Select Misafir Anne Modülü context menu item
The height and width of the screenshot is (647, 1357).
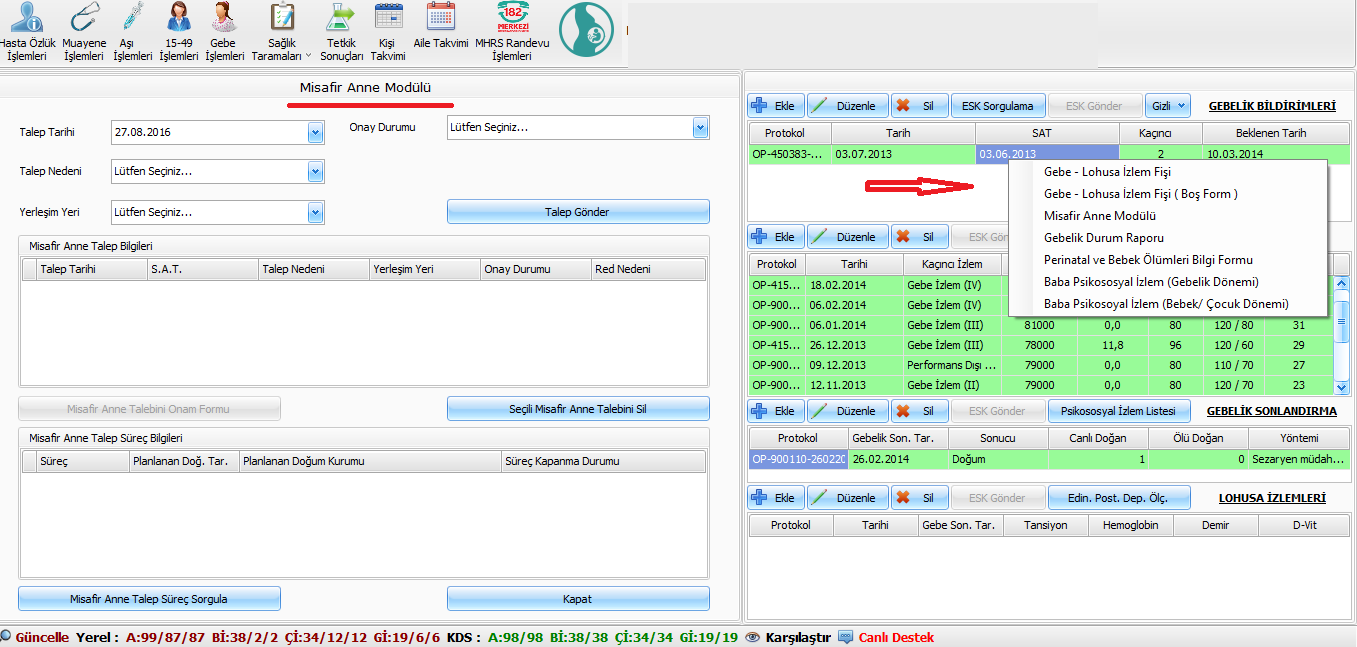1099,216
